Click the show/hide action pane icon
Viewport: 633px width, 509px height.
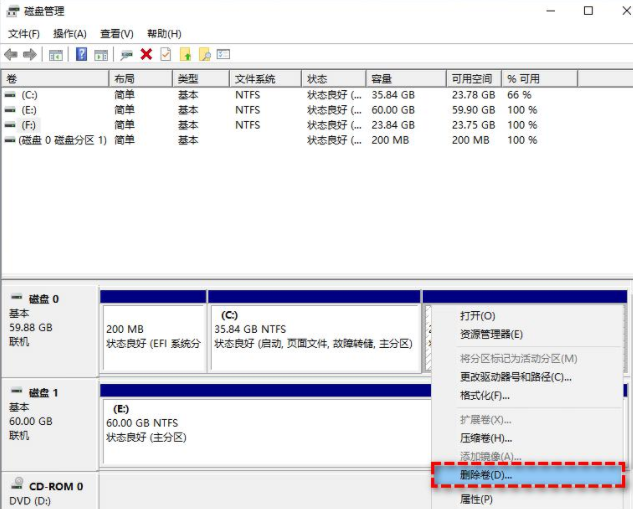click(101, 55)
